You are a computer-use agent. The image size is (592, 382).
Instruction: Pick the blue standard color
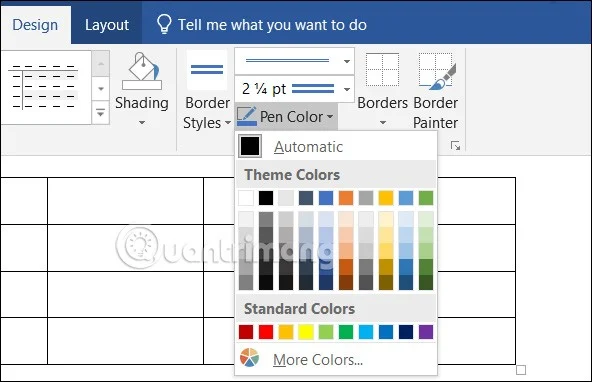coord(386,332)
